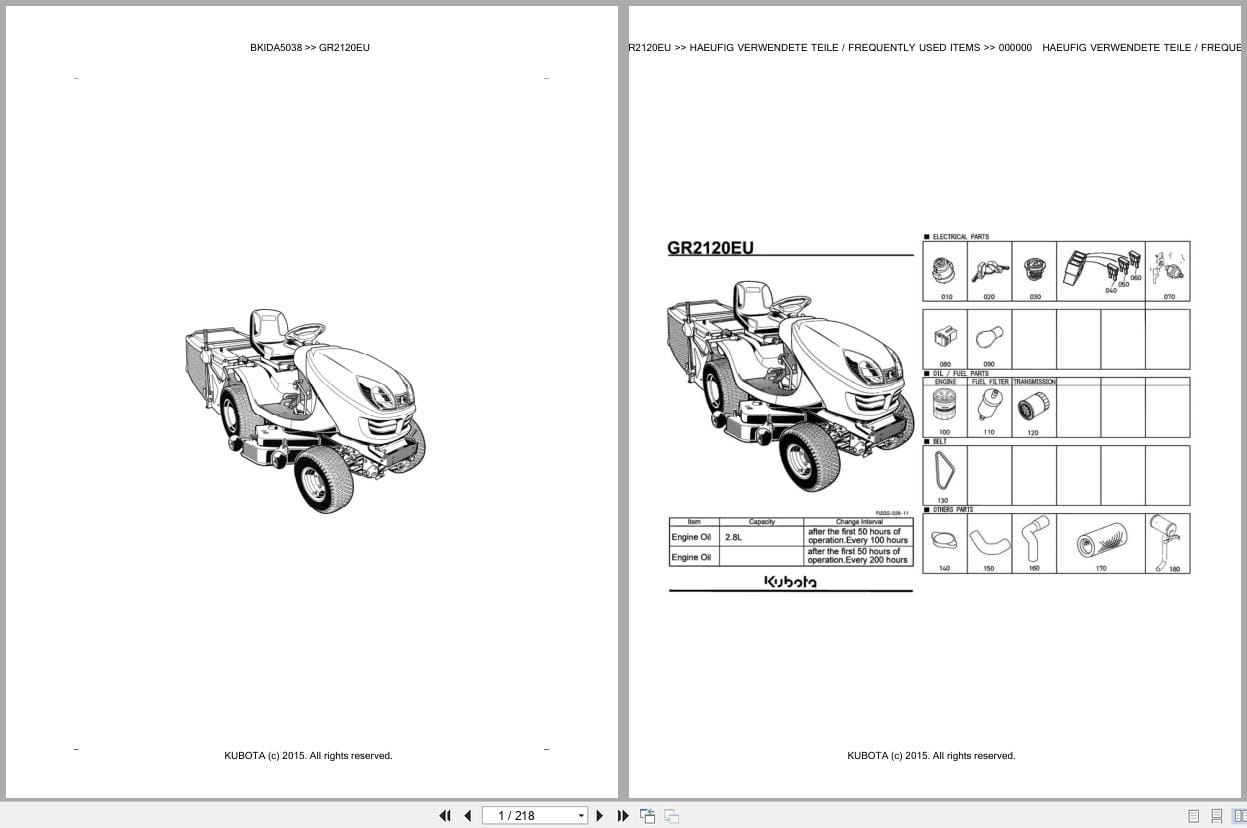The image size is (1247, 828).
Task: Click the GR2120EU model title
Action: tap(710, 248)
